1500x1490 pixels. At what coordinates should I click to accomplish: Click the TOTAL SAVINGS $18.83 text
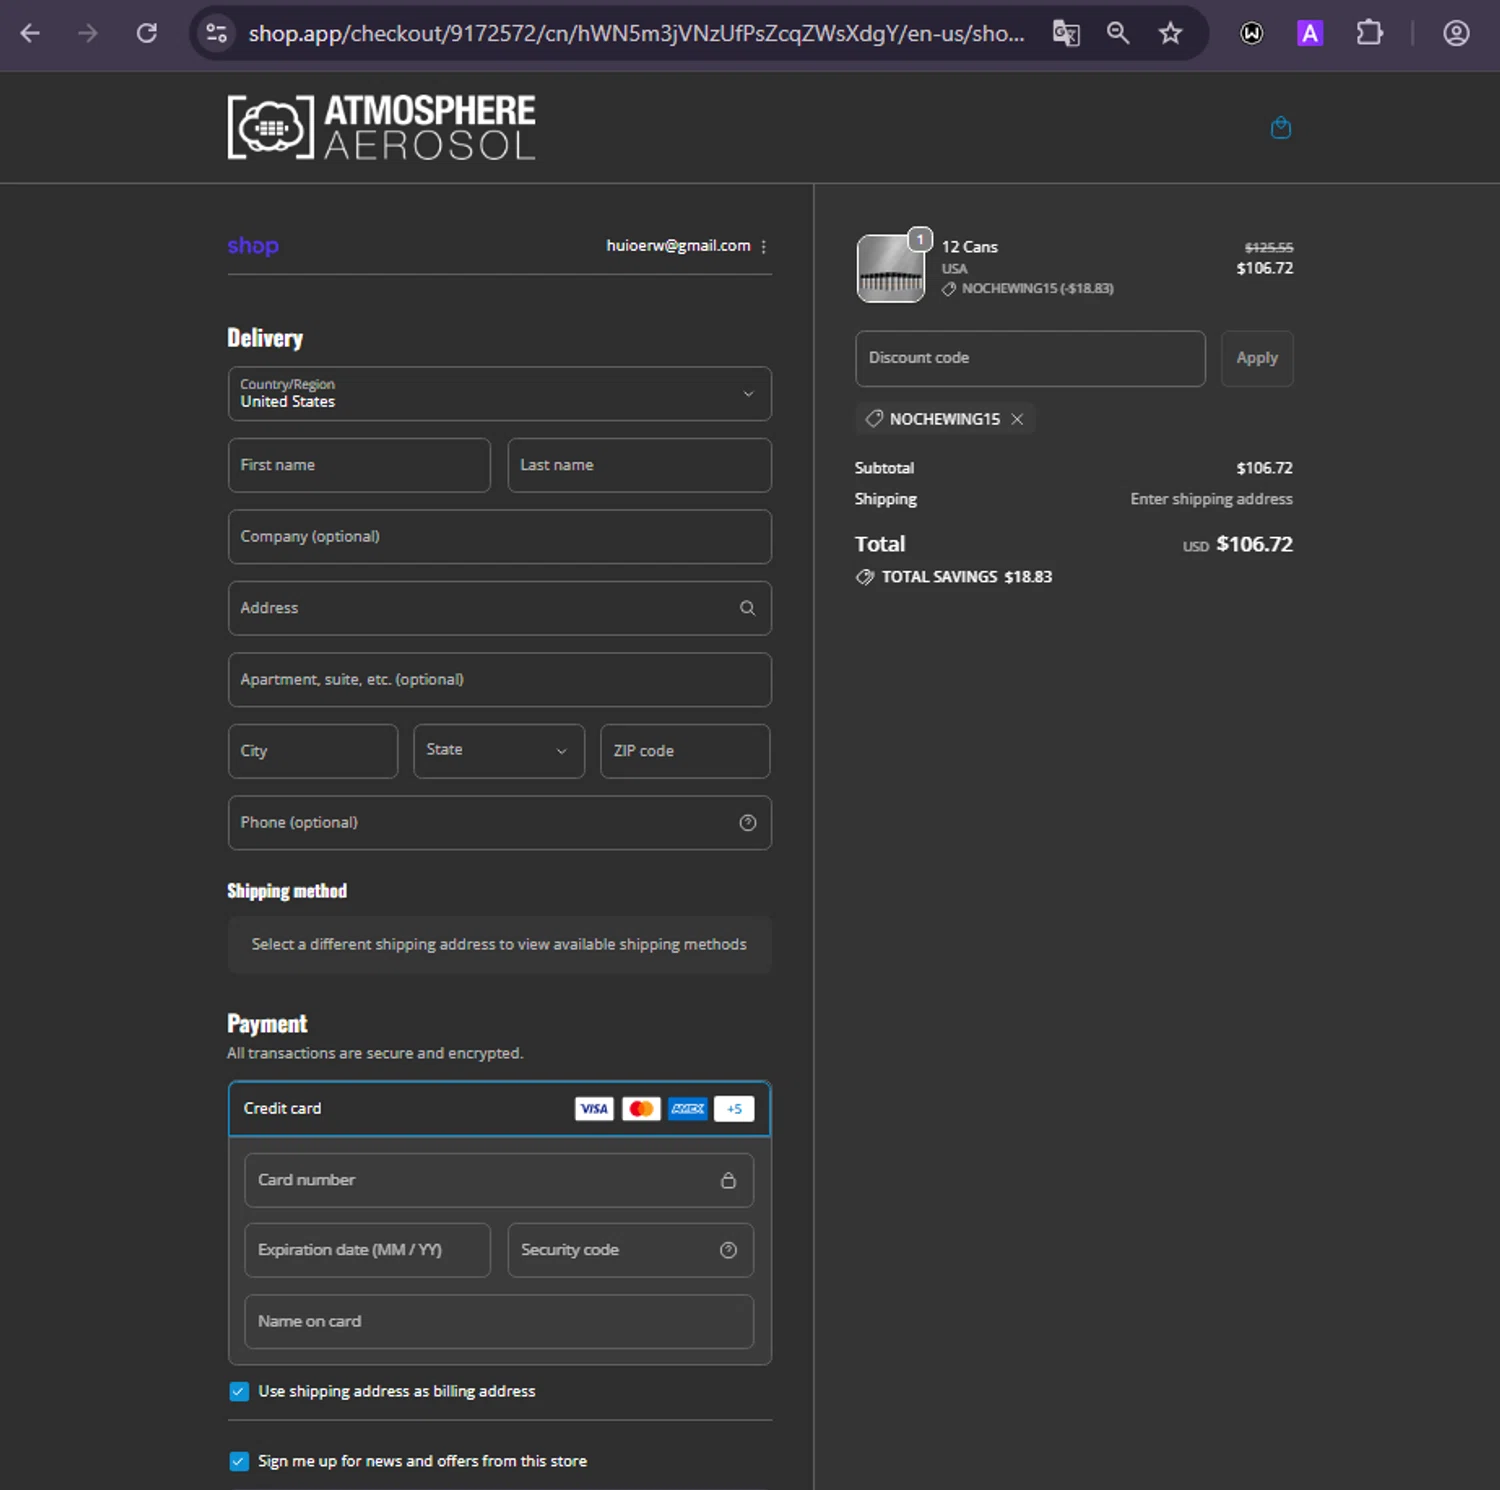point(966,577)
